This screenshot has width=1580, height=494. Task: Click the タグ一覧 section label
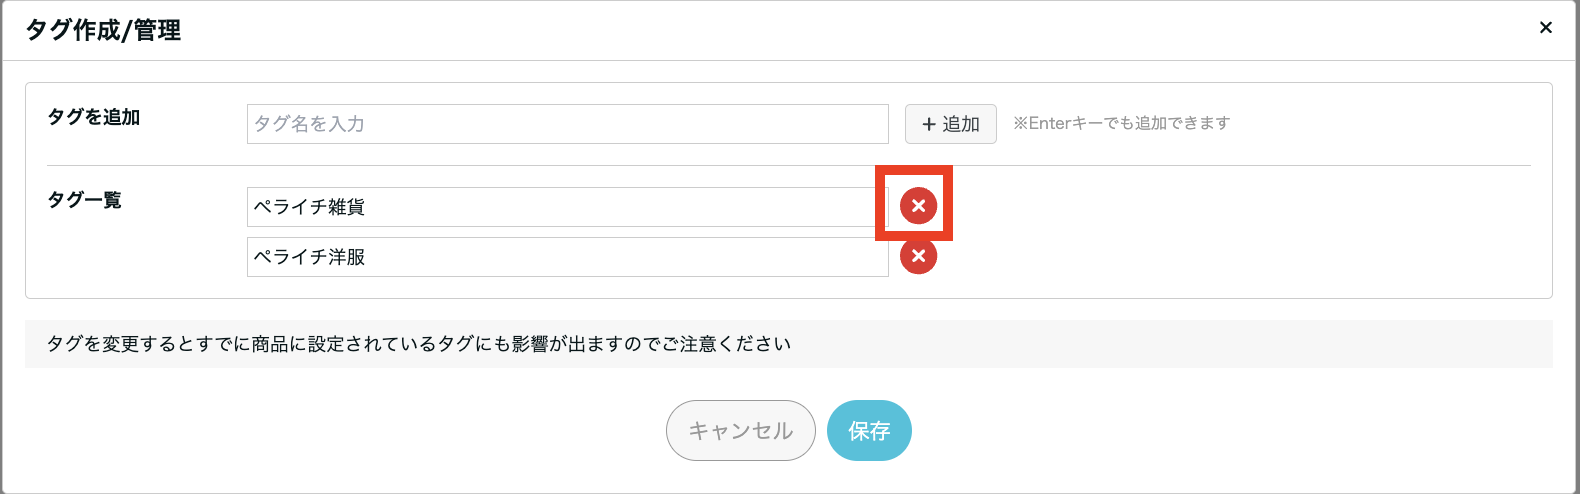pyautogui.click(x=84, y=200)
